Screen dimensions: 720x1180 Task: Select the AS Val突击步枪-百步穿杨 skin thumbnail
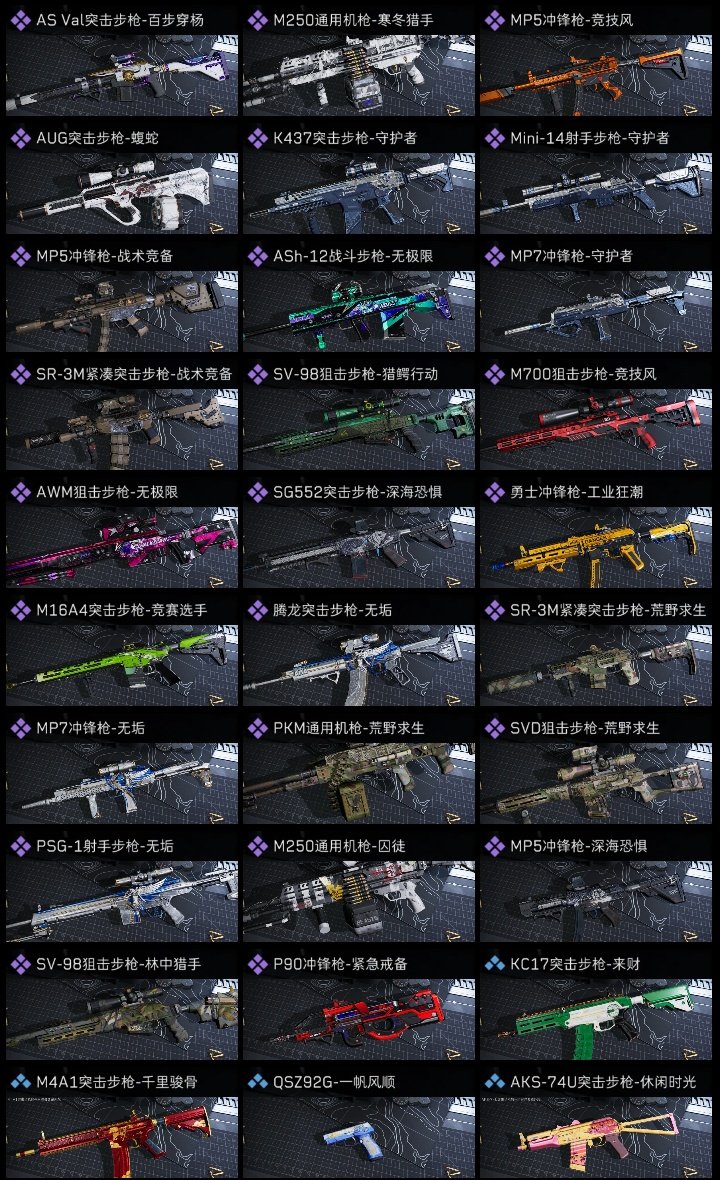click(x=122, y=75)
